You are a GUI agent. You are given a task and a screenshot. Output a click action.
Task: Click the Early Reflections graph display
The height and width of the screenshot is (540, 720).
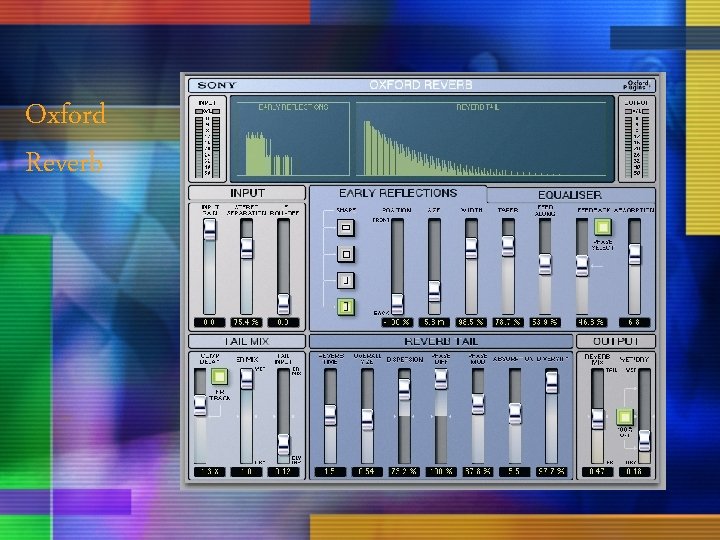tap(292, 139)
